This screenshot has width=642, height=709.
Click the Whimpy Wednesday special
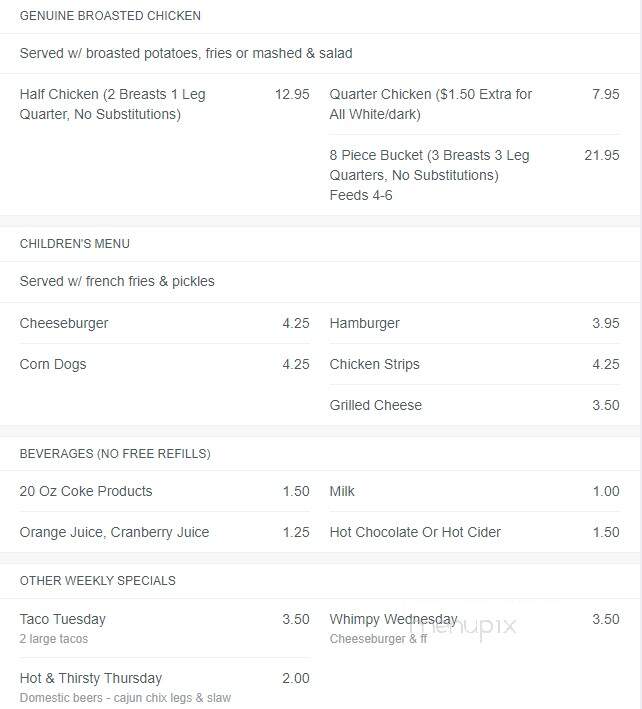474,629
